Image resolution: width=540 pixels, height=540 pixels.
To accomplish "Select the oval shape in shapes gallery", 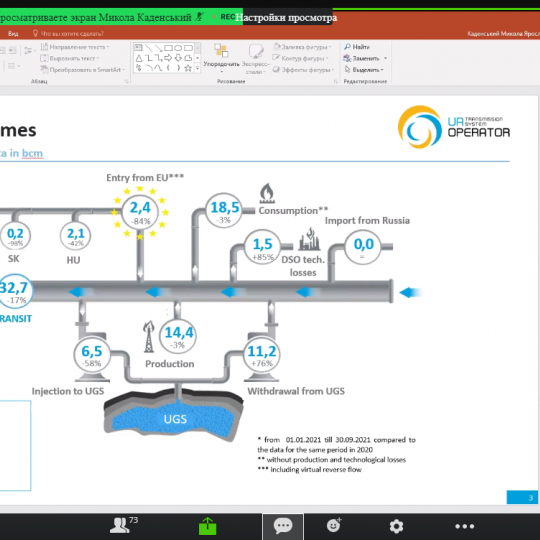I will (178, 48).
